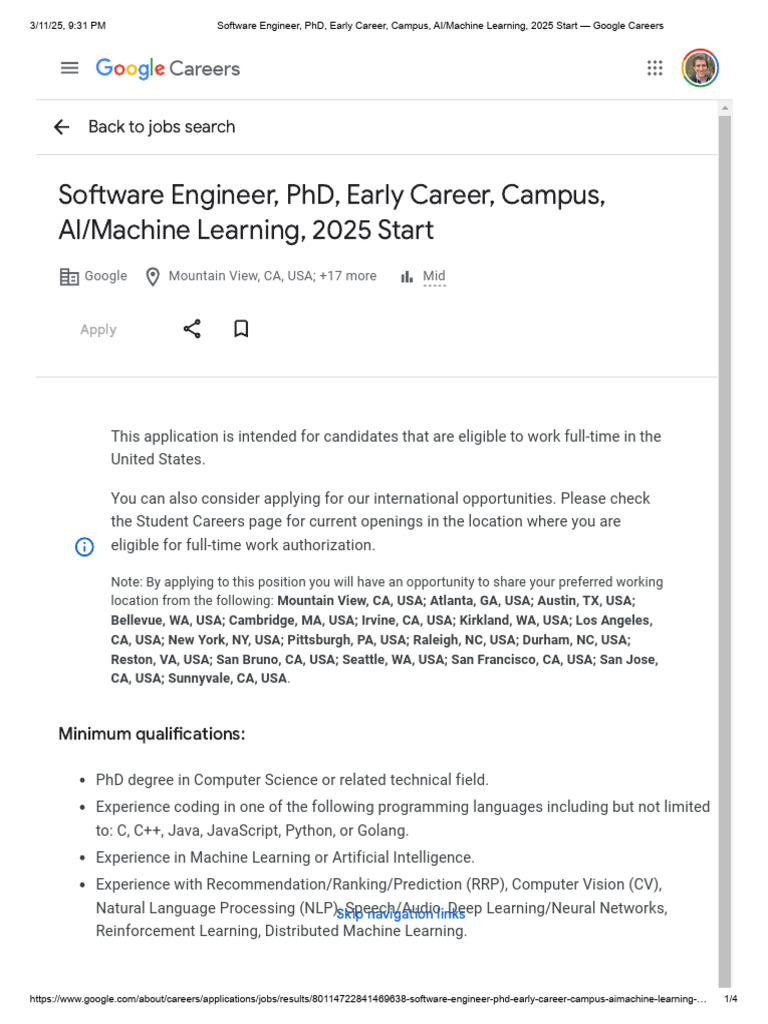Open the Google Careers logo link
This screenshot has height=1024, width=768.
coord(168,68)
